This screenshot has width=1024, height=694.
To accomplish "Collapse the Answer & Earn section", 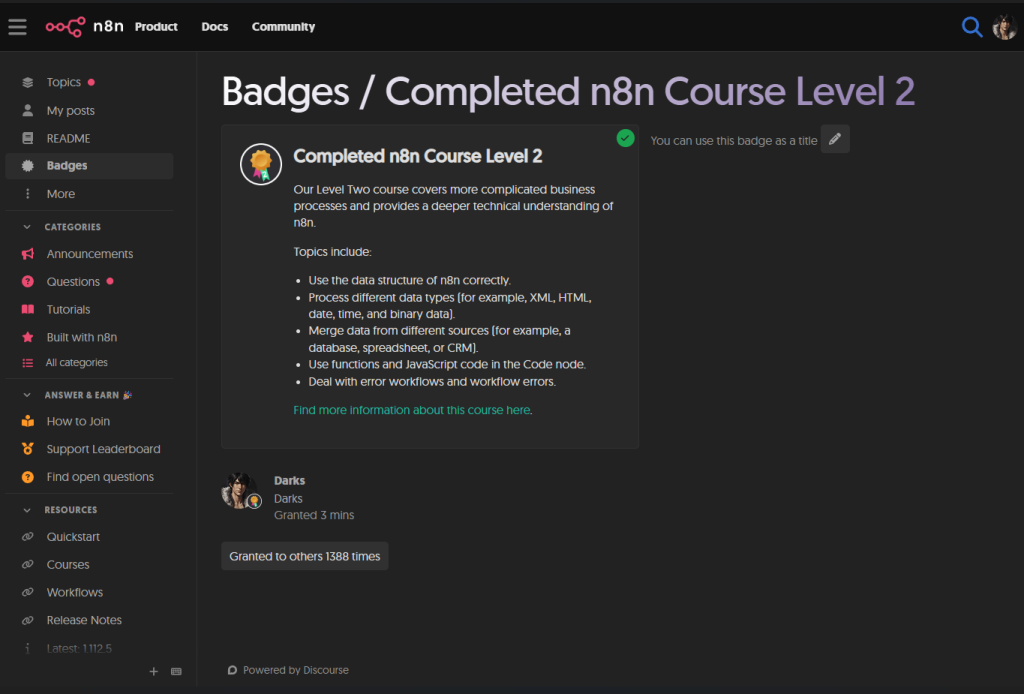I will [28, 395].
